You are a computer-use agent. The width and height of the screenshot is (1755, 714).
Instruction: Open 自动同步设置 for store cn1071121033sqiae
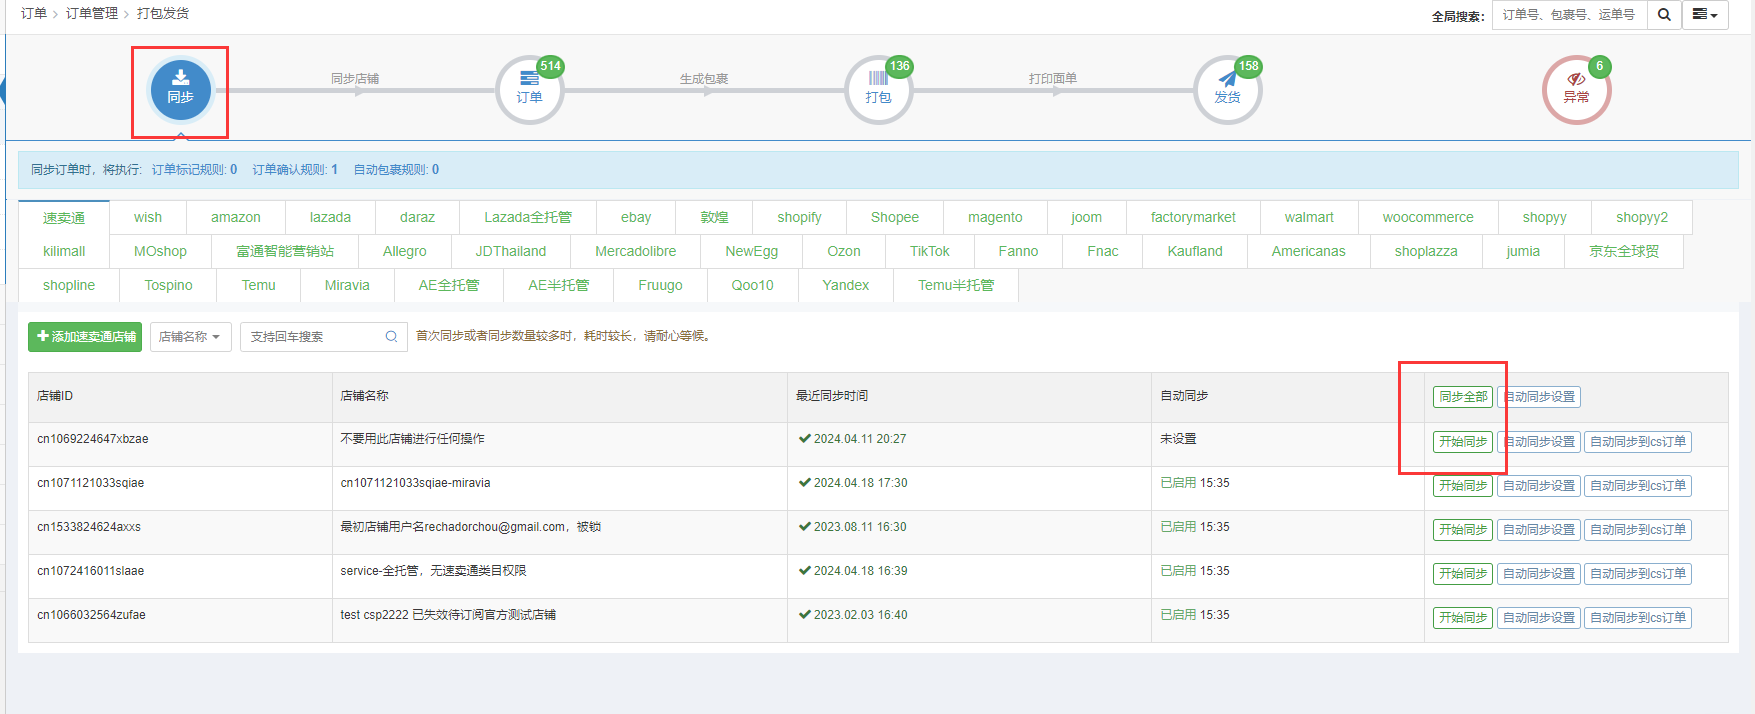1539,486
